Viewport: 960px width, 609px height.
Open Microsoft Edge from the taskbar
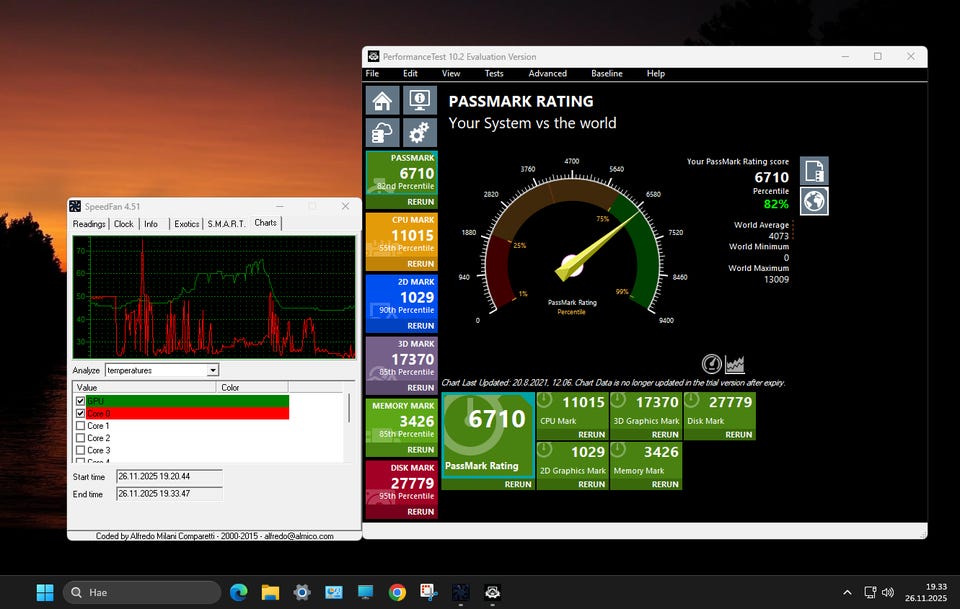tap(238, 592)
